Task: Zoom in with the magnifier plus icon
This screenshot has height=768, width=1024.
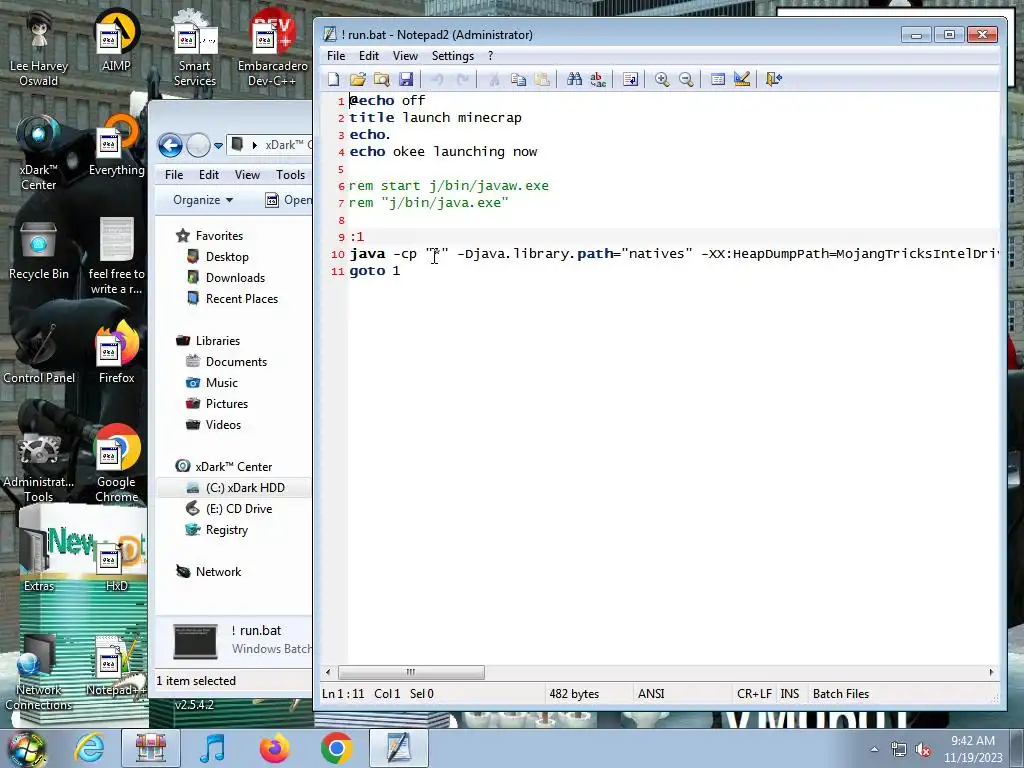Action: point(662,79)
